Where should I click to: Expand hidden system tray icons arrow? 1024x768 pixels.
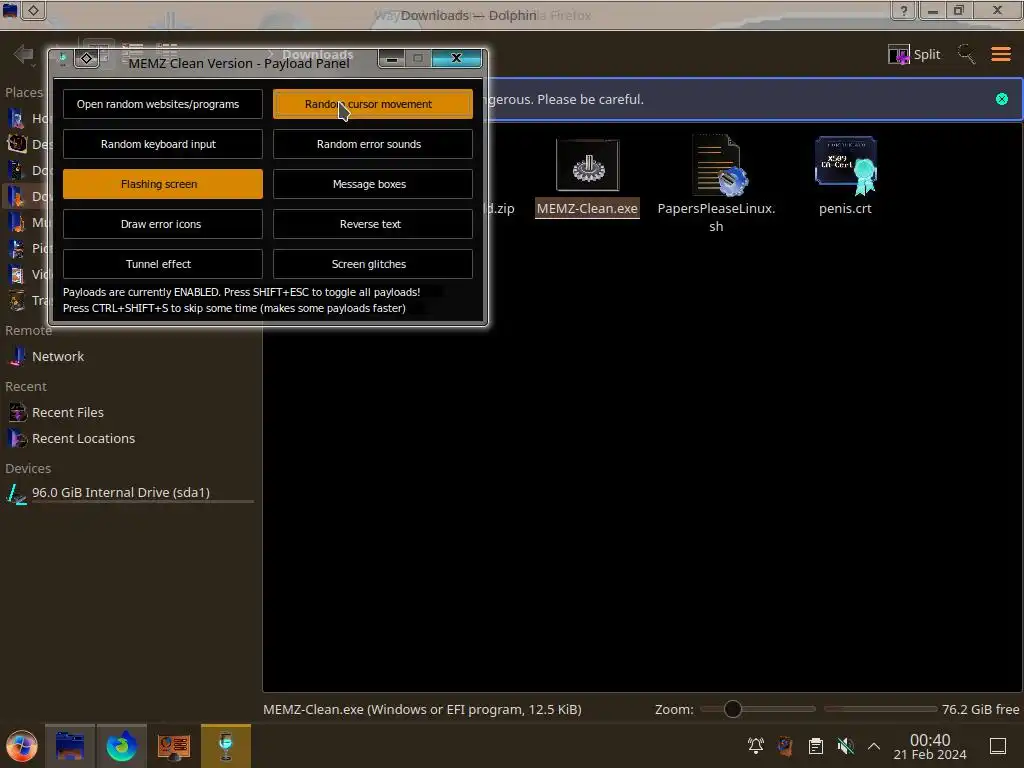(874, 746)
